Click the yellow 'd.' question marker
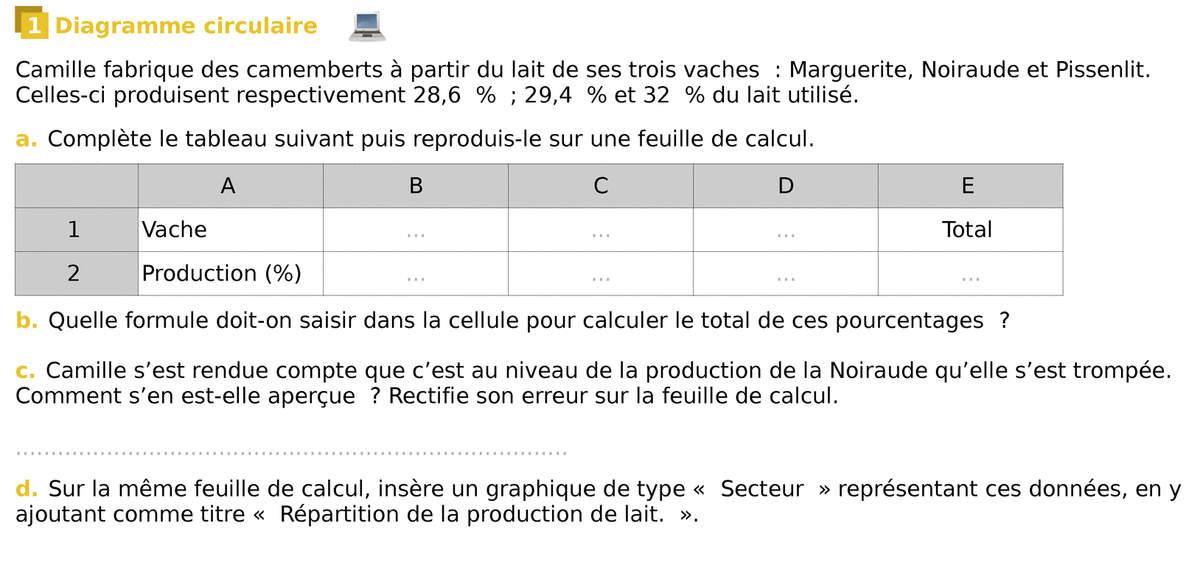This screenshot has height=579, width=1200. point(27,489)
